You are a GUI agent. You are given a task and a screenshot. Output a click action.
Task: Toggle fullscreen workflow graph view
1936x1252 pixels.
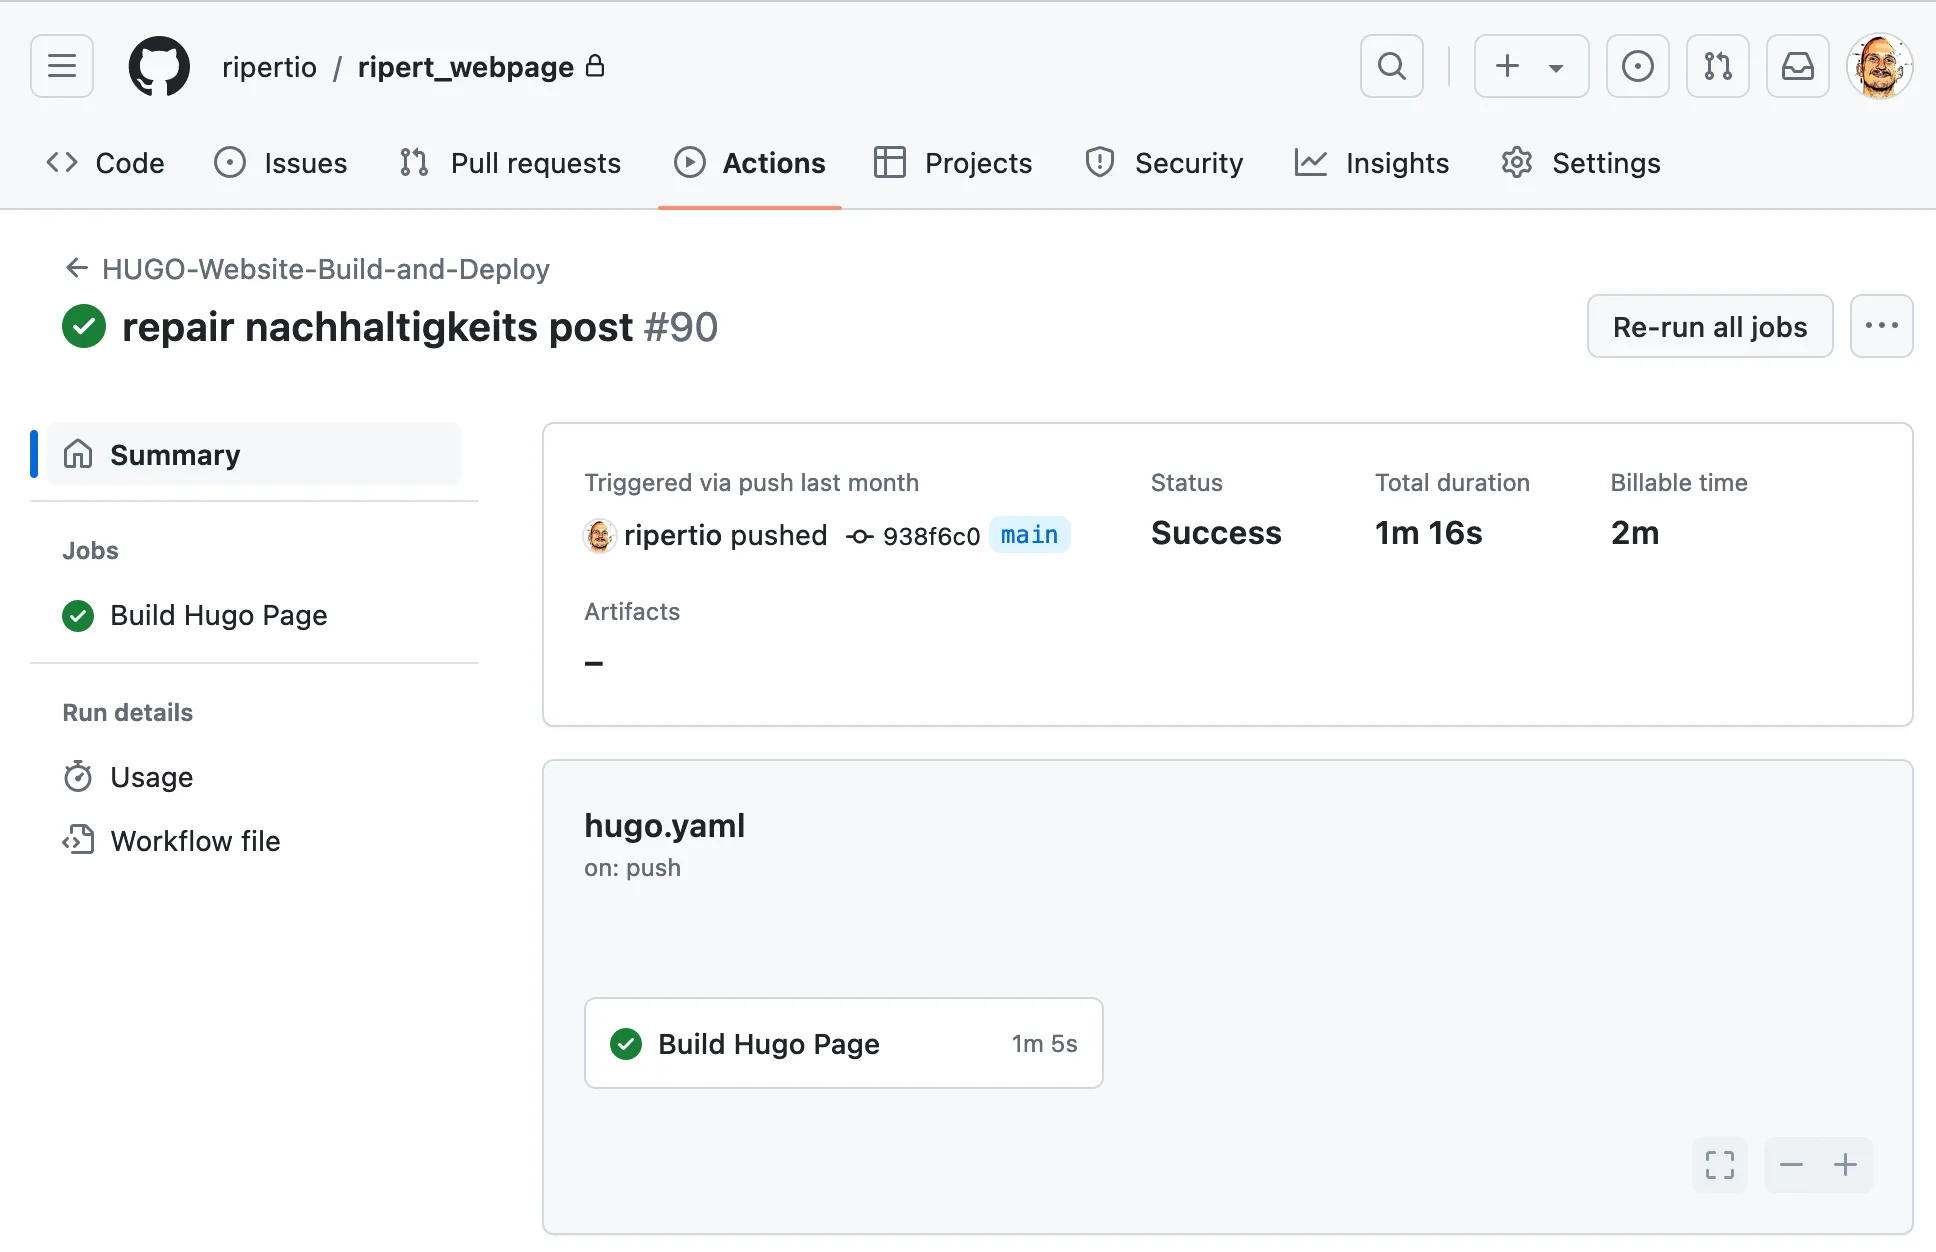(x=1720, y=1165)
